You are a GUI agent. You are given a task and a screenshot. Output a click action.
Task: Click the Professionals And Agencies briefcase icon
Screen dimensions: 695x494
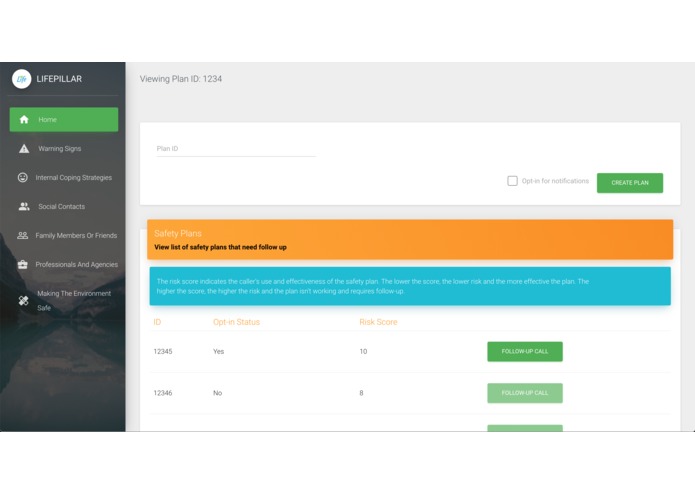[x=23, y=265]
